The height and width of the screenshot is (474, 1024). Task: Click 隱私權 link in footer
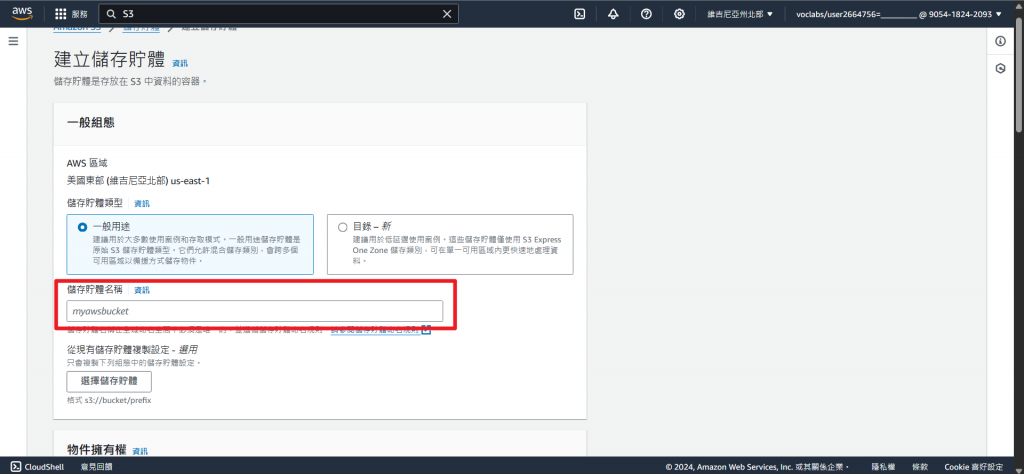(883, 467)
